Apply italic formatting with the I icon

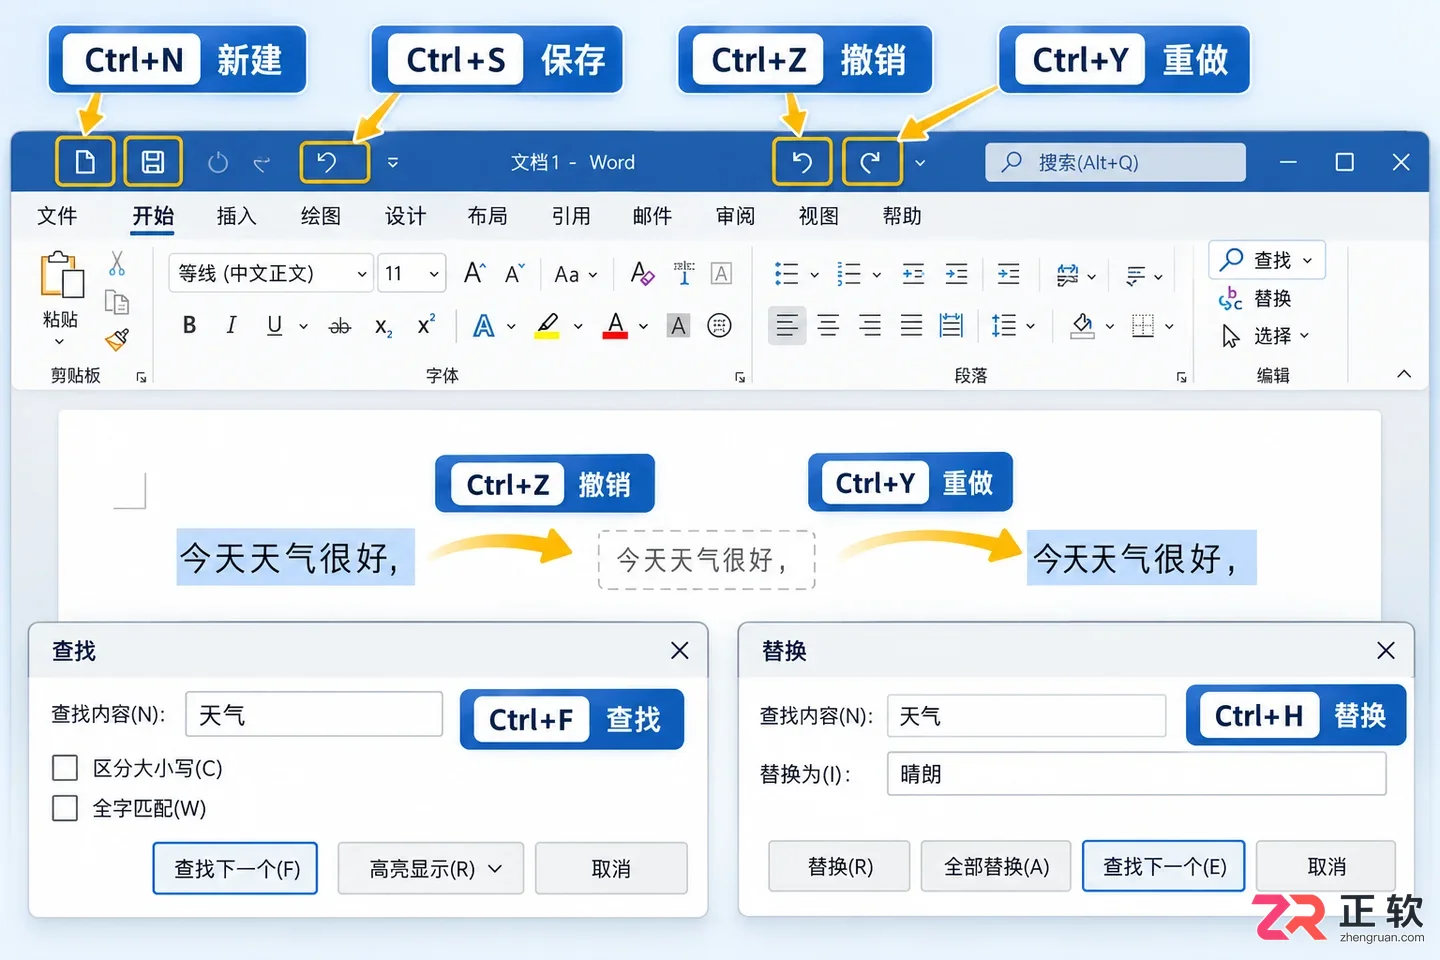231,325
